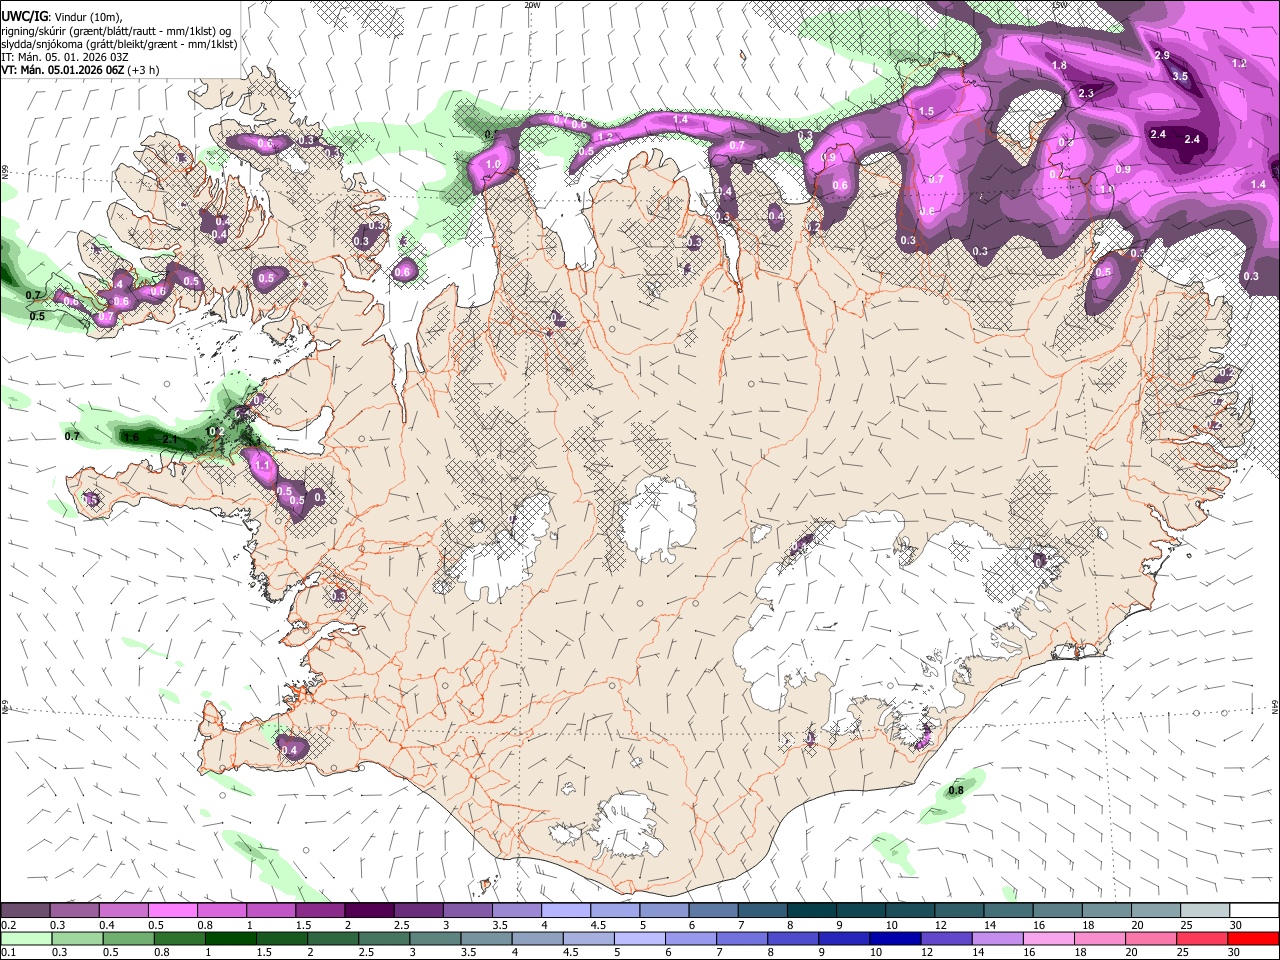Click the 0.8 rain value off southeast coast
The height and width of the screenshot is (960, 1280).
pos(955,790)
